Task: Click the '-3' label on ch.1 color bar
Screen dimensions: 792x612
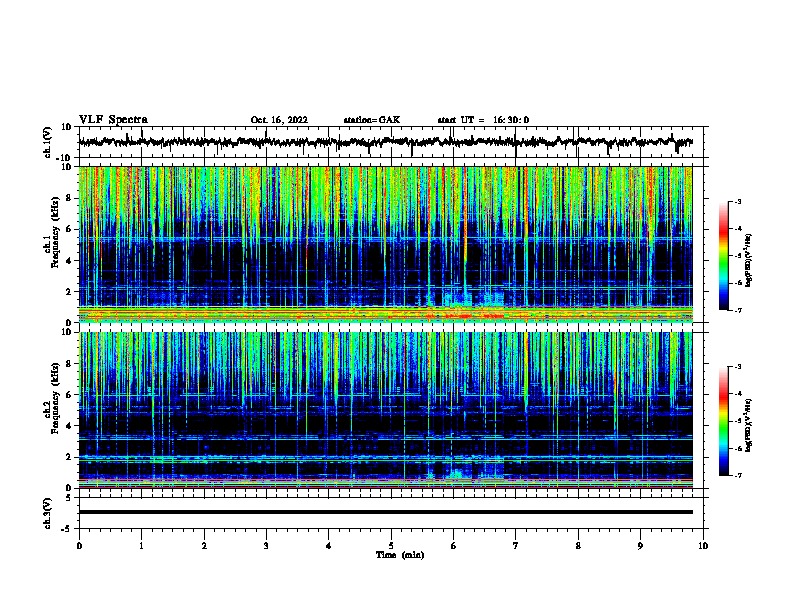Action: tap(738, 202)
